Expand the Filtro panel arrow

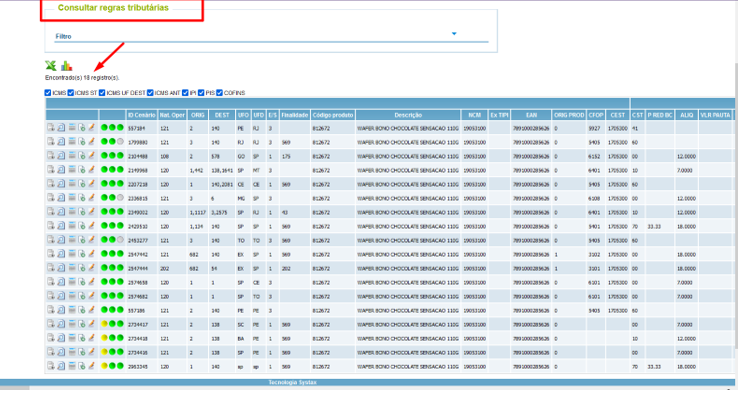(454, 34)
